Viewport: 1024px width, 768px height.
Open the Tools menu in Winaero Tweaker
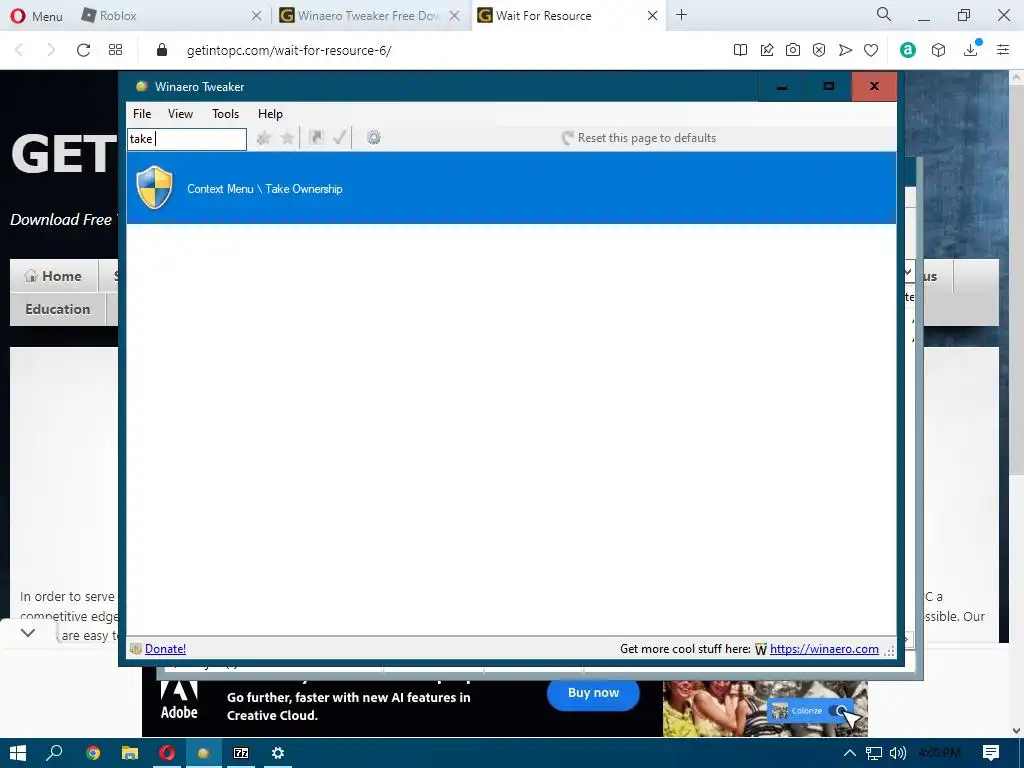pos(225,114)
